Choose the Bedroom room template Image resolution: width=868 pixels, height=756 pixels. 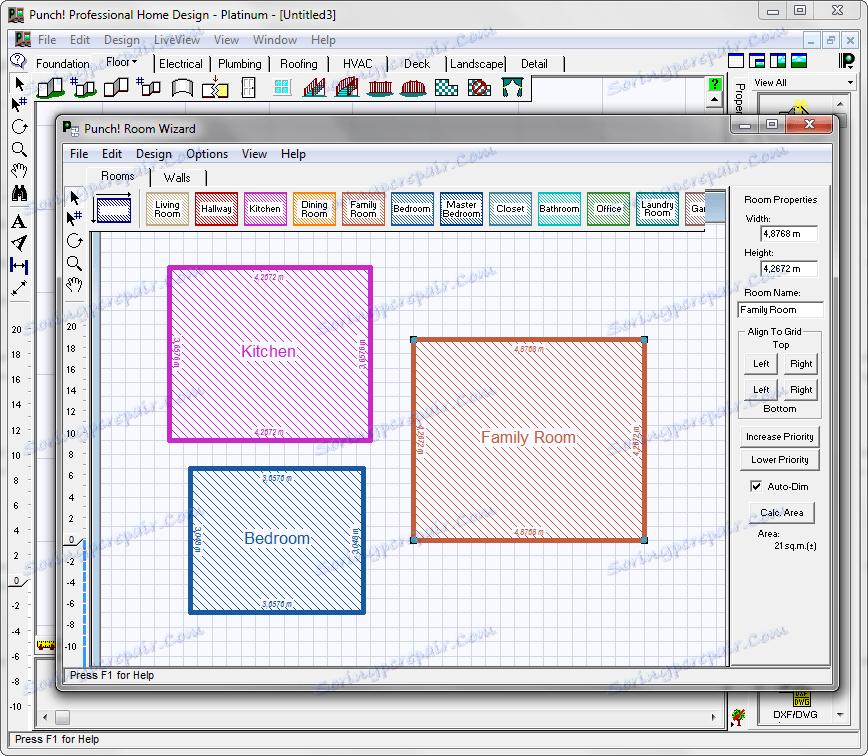412,209
